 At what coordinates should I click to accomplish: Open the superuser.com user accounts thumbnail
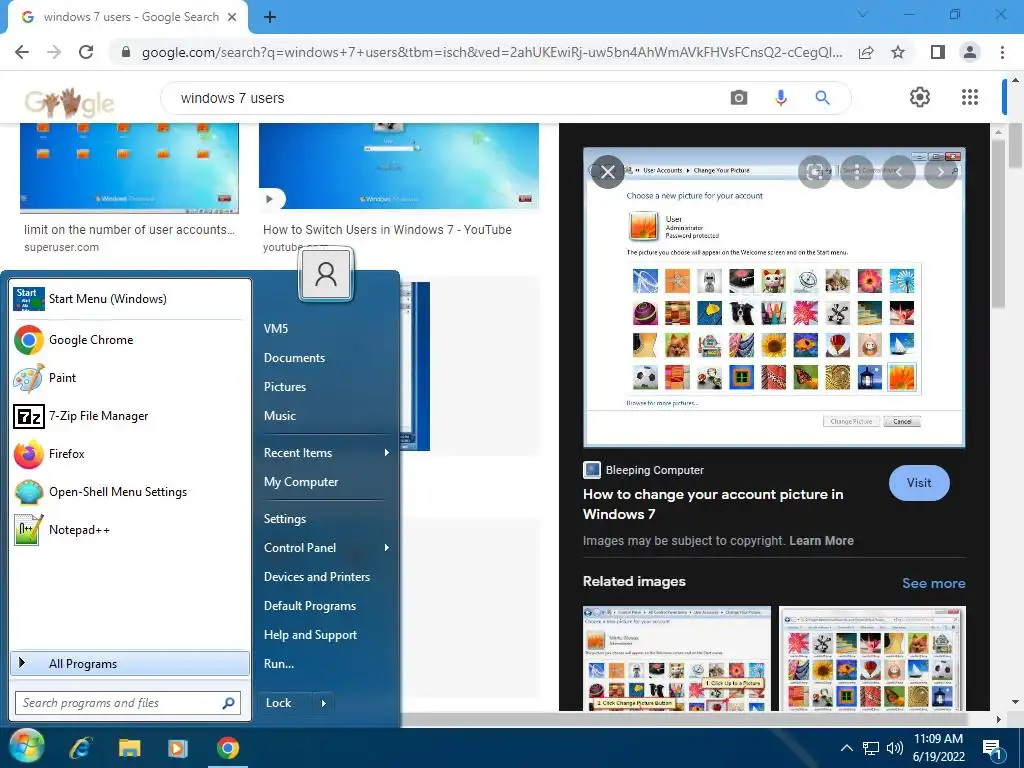(129, 168)
